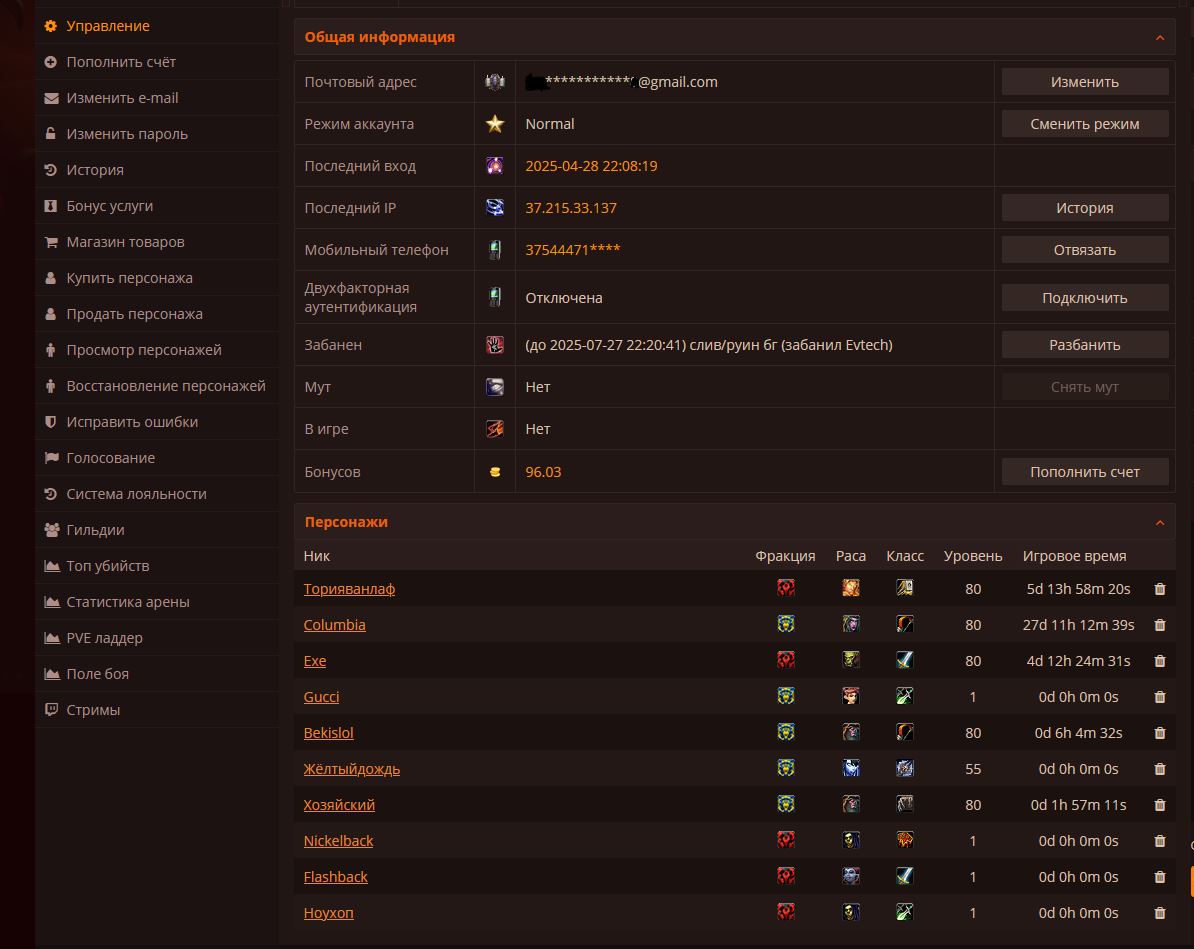Click trash icon in Nickelback row
Image resolution: width=1194 pixels, height=949 pixels.
[x=1160, y=841]
